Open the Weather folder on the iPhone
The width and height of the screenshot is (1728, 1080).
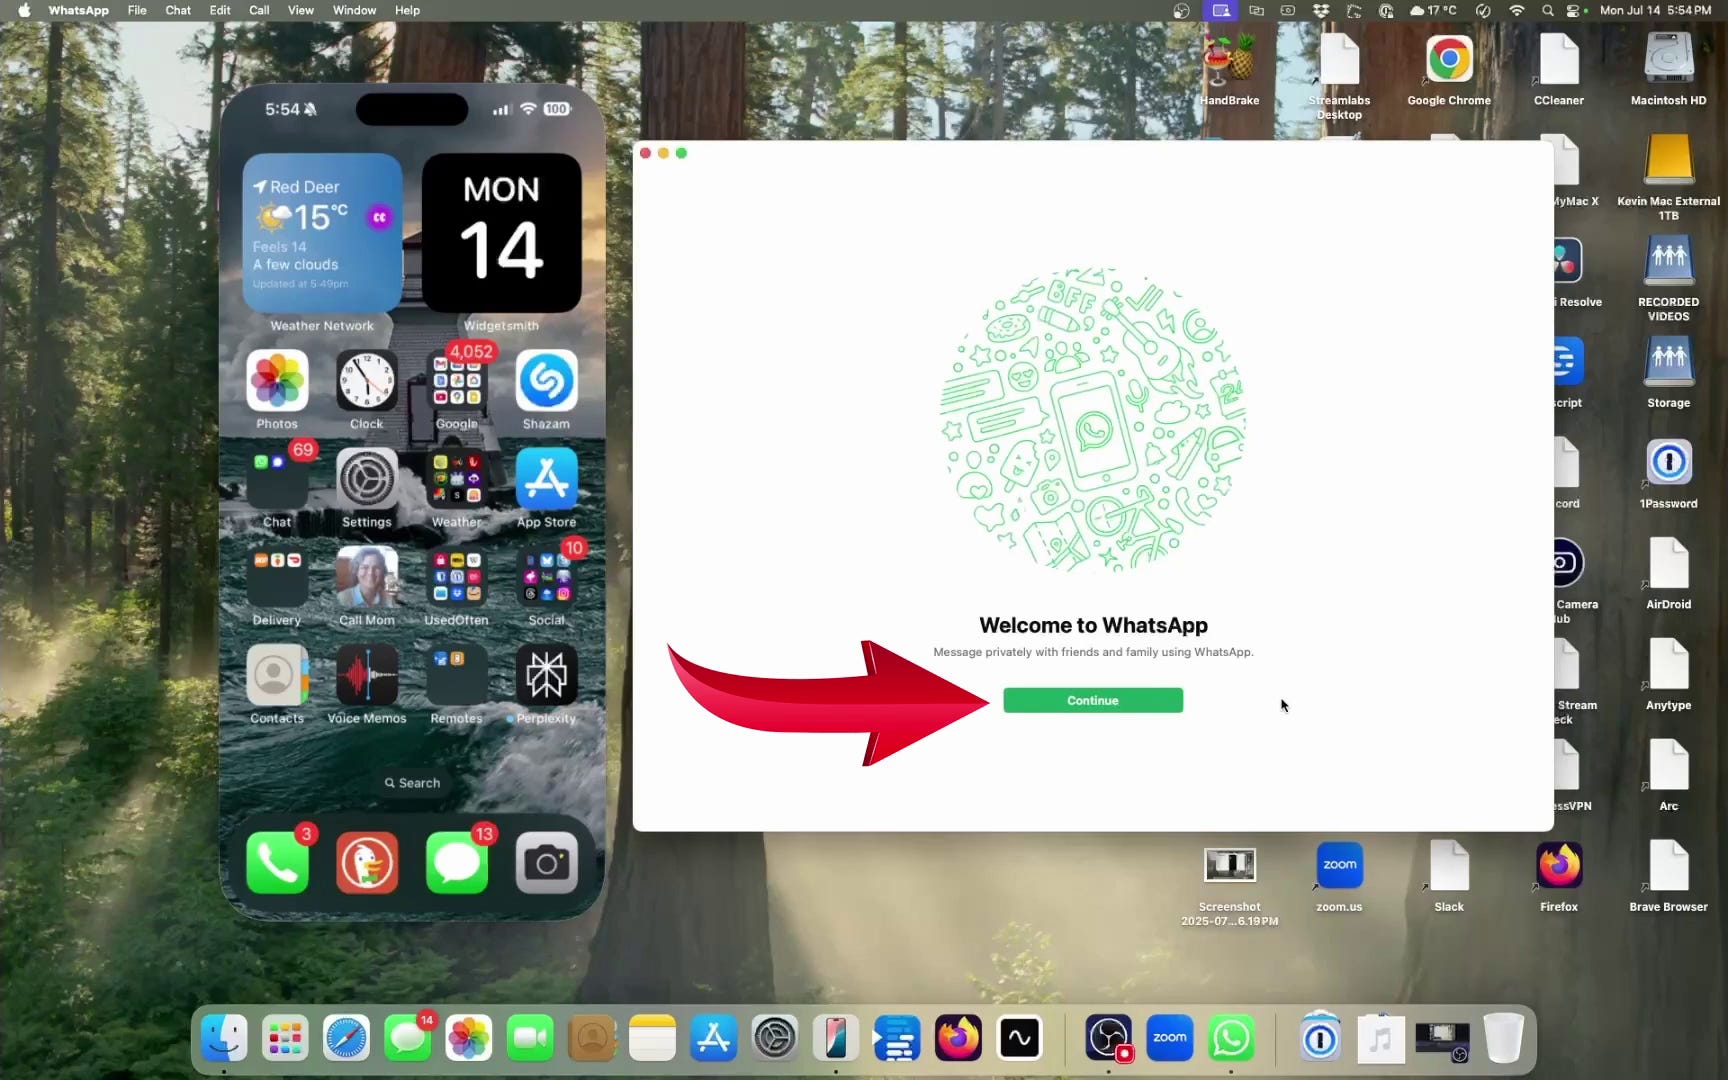457,479
